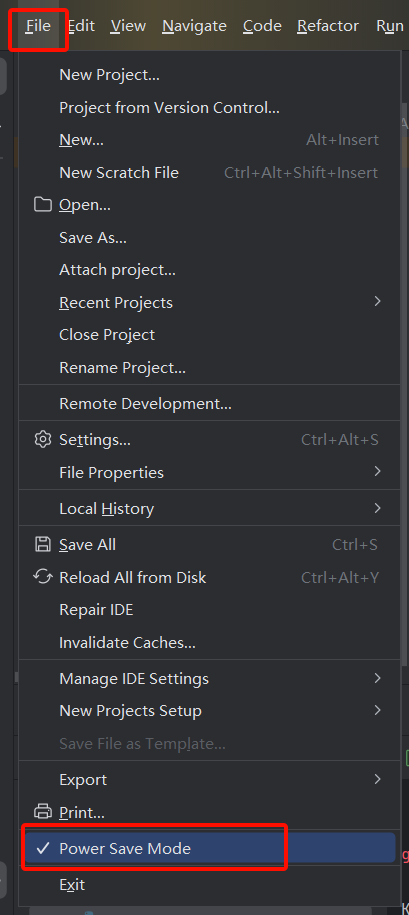Click the folder icon beside Open
The height and width of the screenshot is (915, 409).
(43, 205)
